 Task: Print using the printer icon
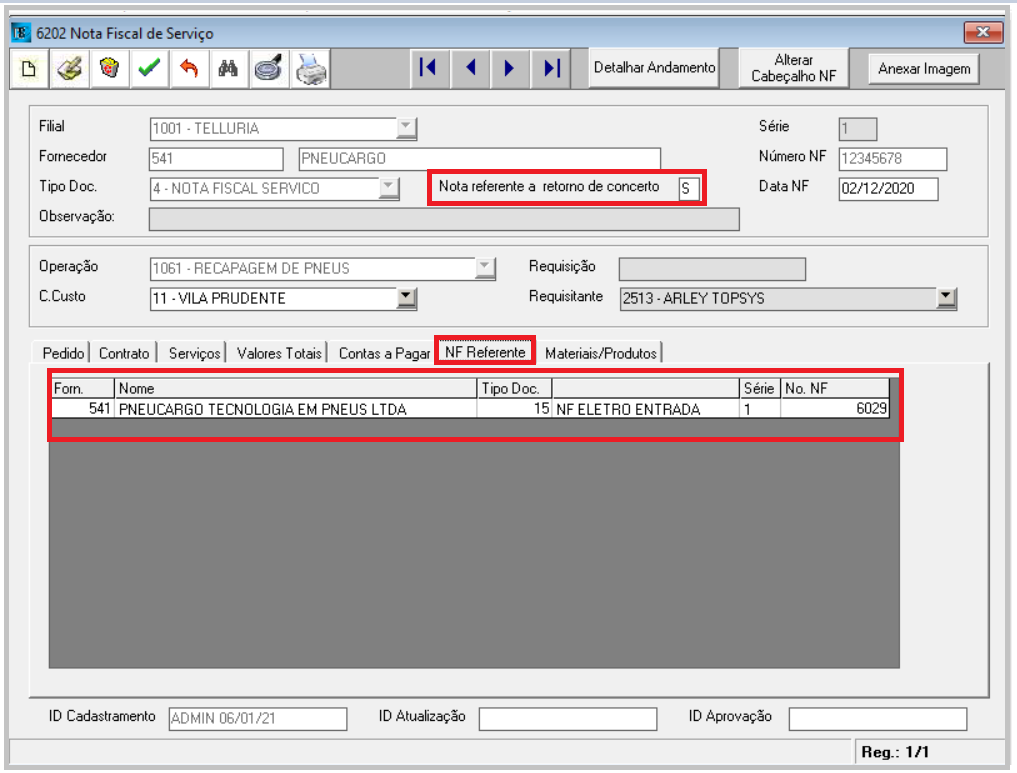(310, 68)
